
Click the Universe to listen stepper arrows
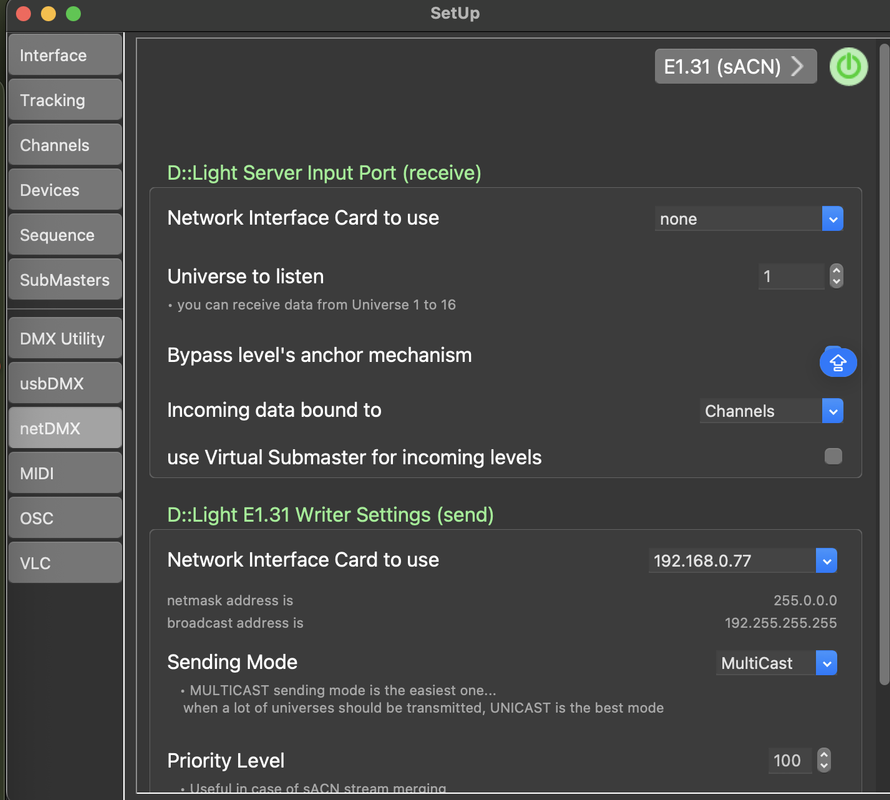click(x=836, y=276)
